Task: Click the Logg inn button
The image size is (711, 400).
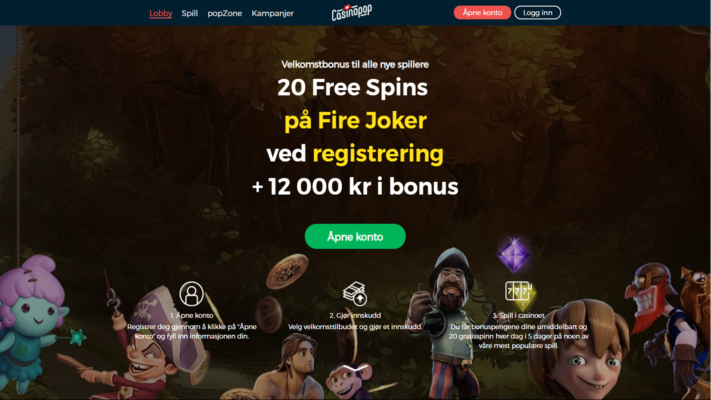Action: tap(537, 13)
